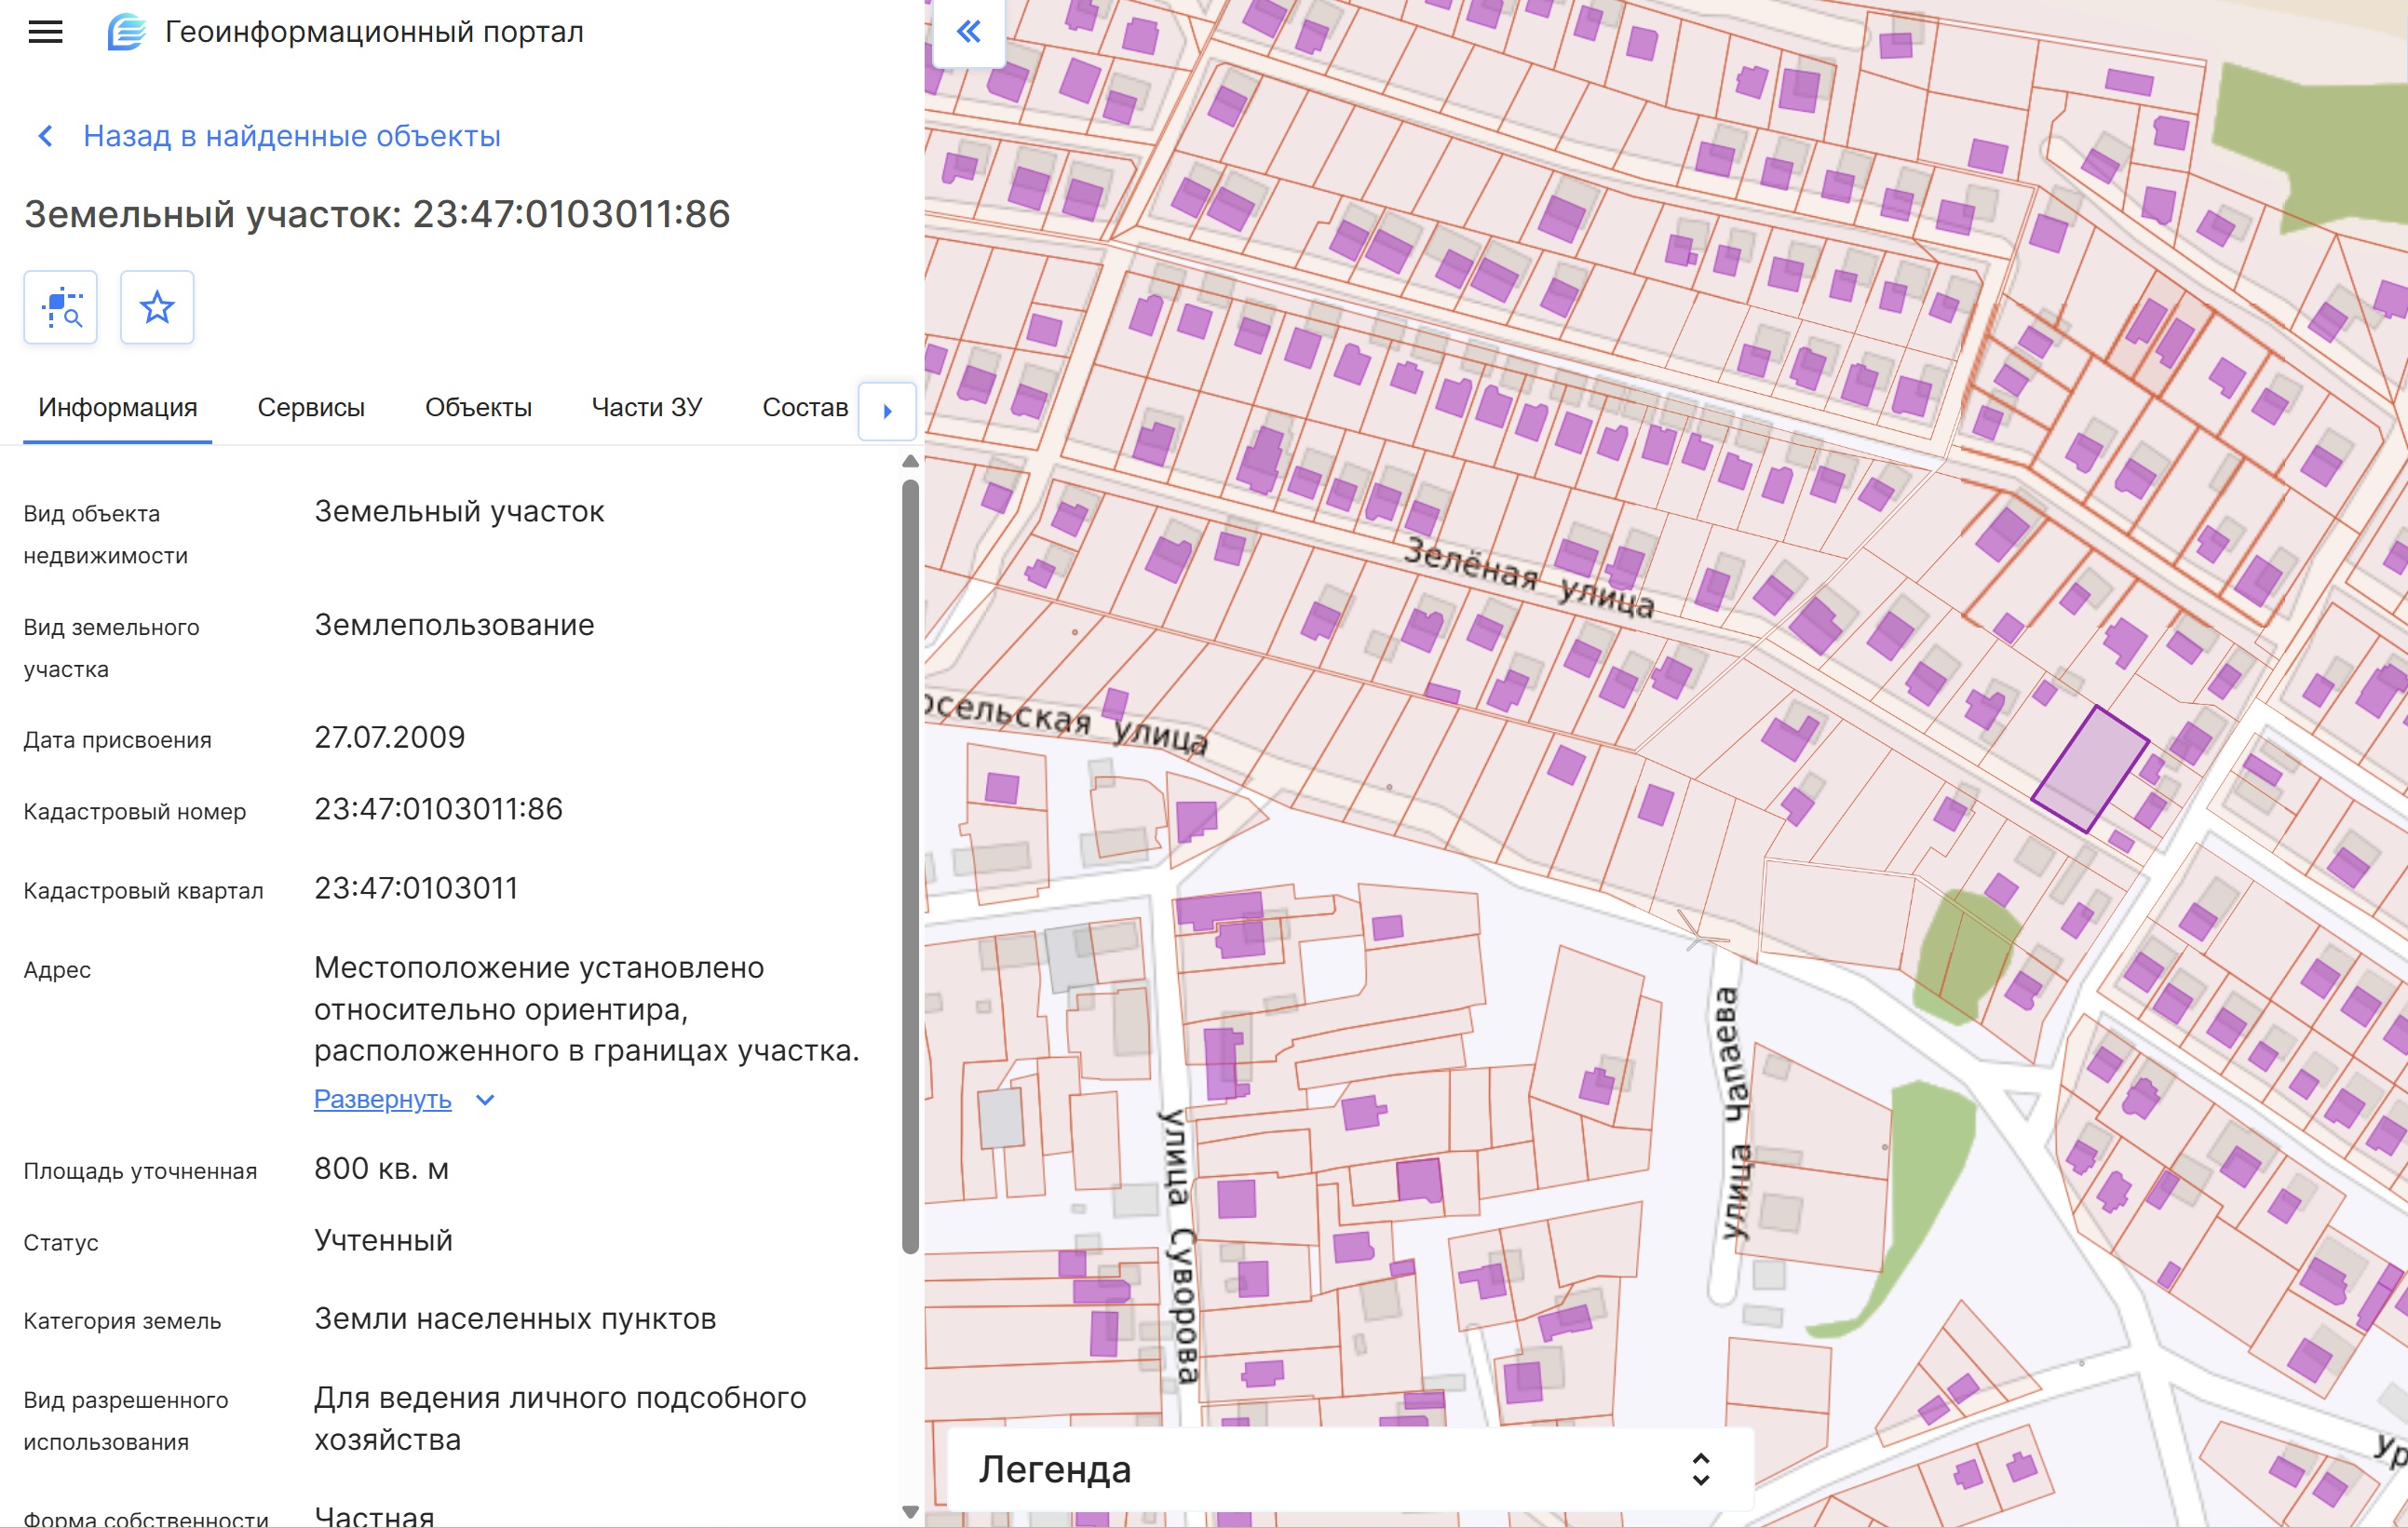
Task: Select the Части ЗУ tab
Action: click(x=646, y=408)
